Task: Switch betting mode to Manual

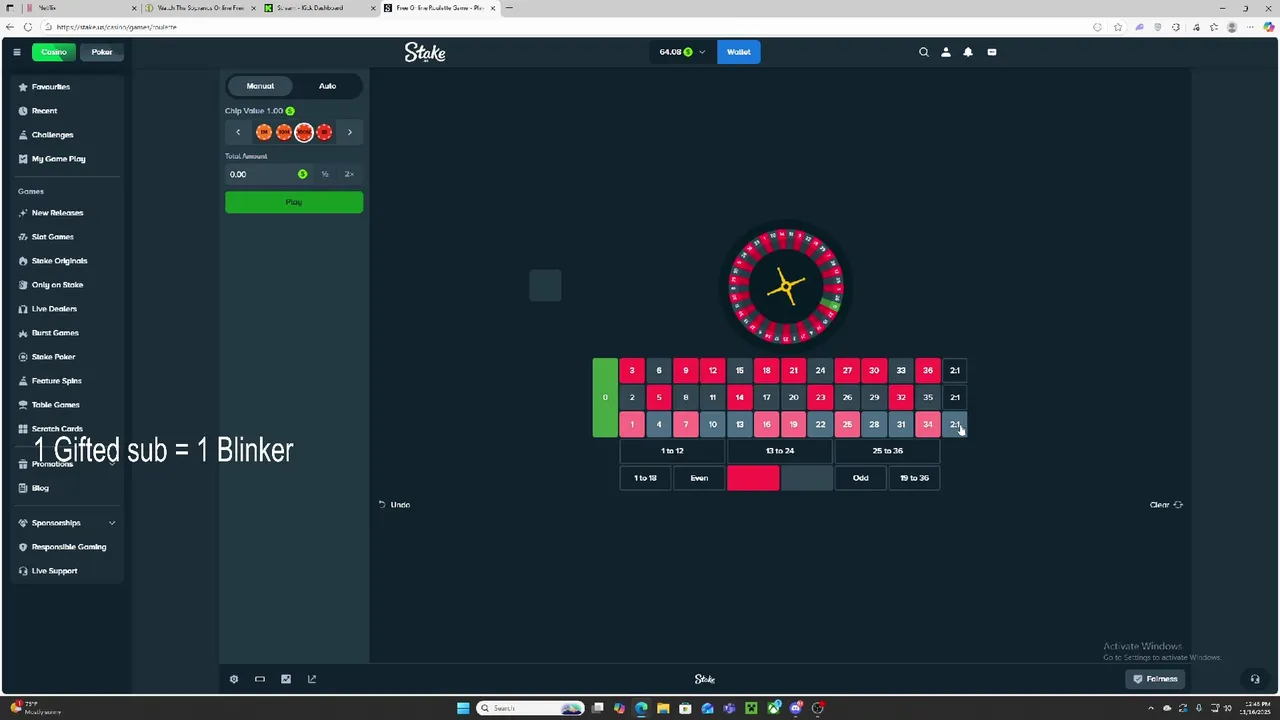Action: point(260,86)
